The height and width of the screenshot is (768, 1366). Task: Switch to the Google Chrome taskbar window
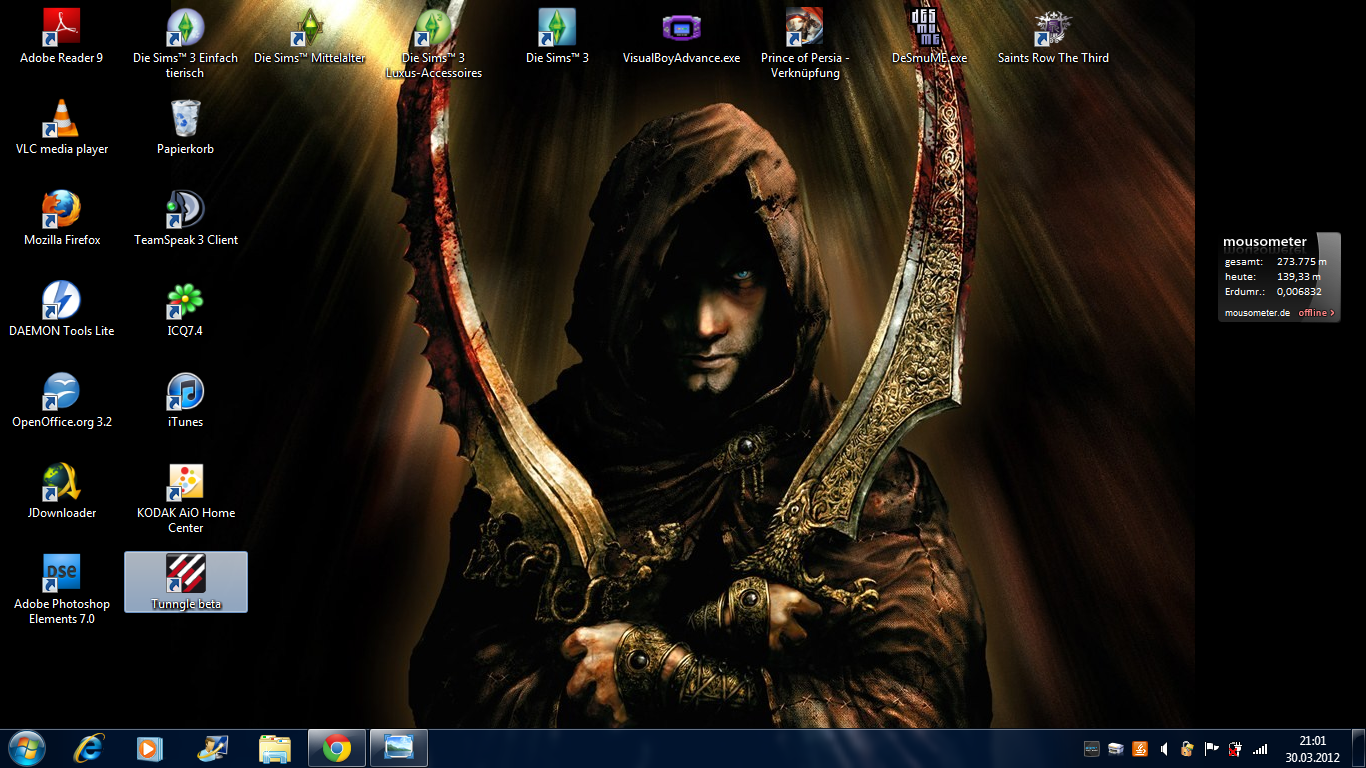pos(337,748)
